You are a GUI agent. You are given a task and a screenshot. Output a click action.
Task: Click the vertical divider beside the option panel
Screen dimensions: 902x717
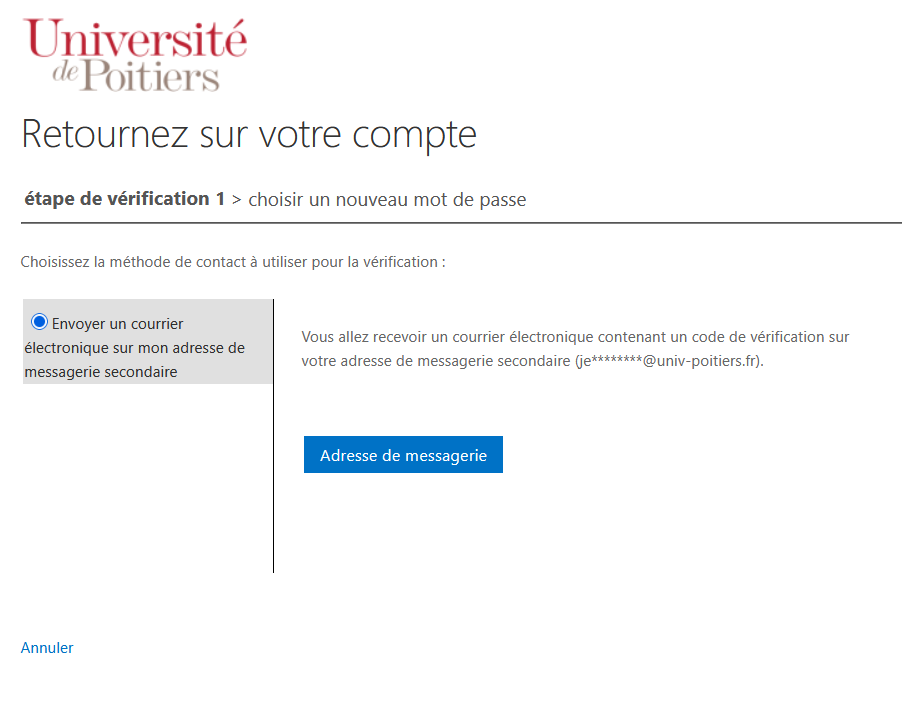pos(273,436)
